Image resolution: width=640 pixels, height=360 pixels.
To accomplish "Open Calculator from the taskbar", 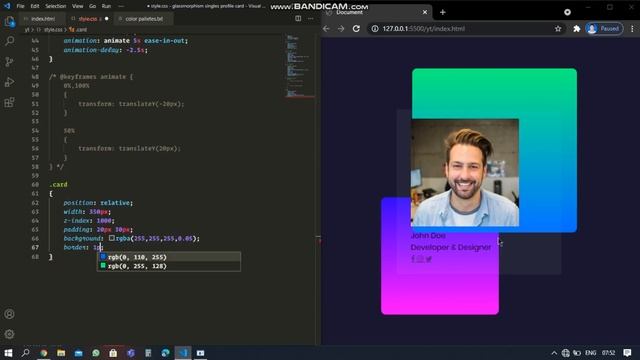I will tap(148, 353).
